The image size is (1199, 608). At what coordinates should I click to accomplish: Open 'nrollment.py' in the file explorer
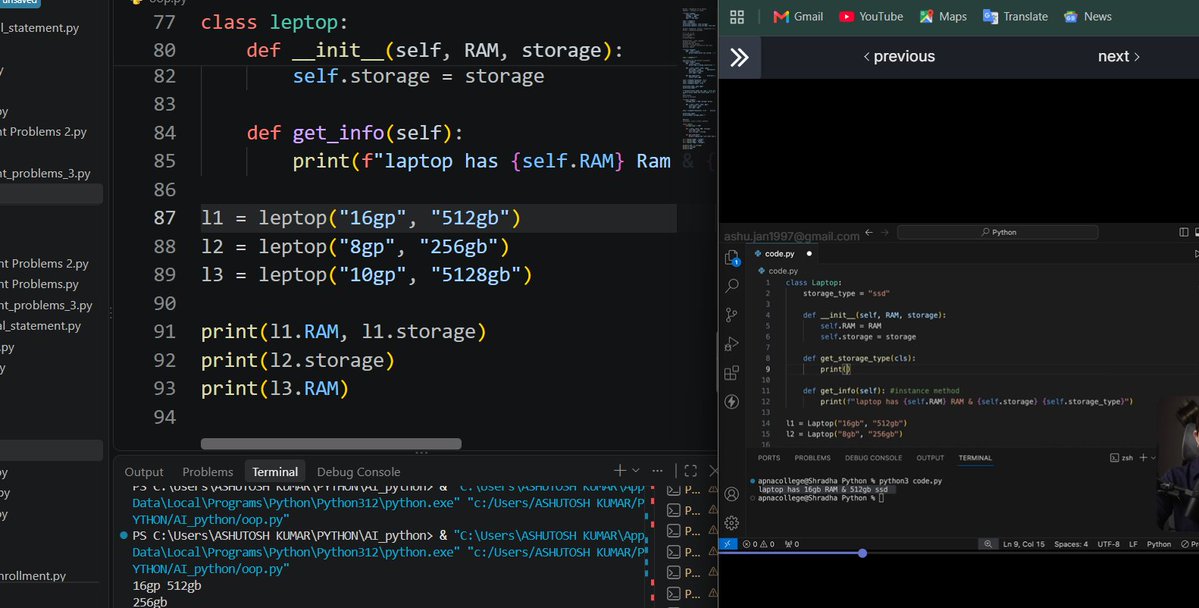33,576
